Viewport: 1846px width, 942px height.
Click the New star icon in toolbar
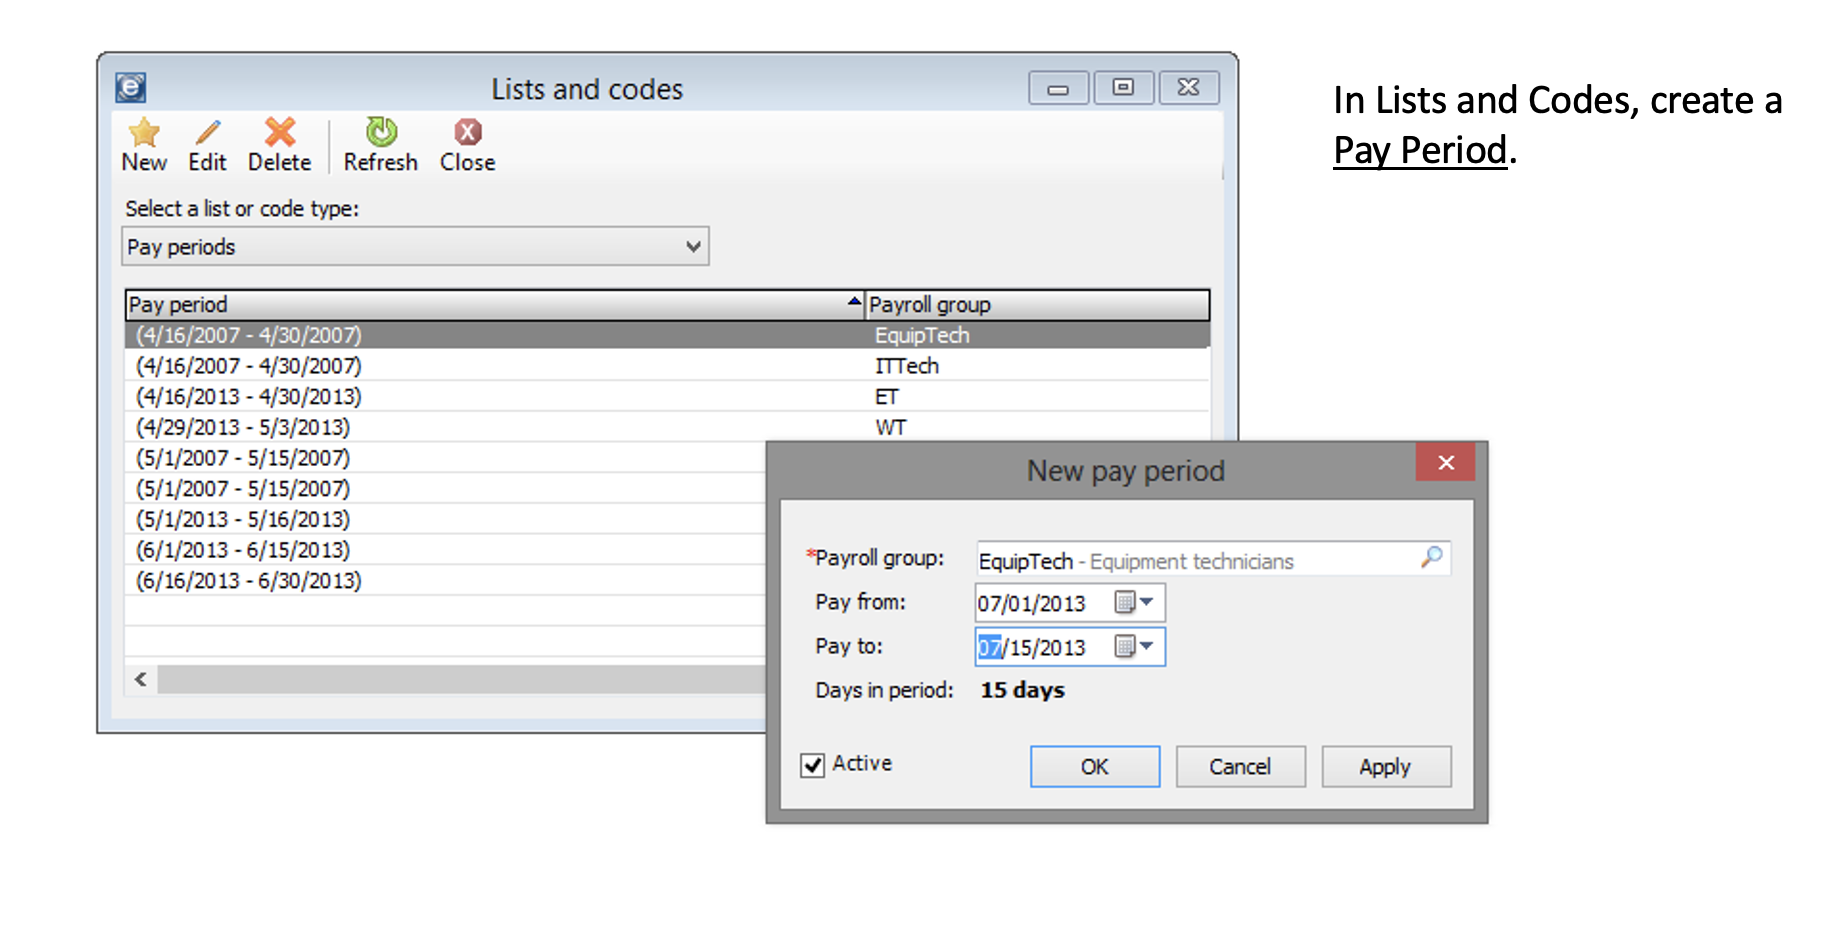[144, 132]
